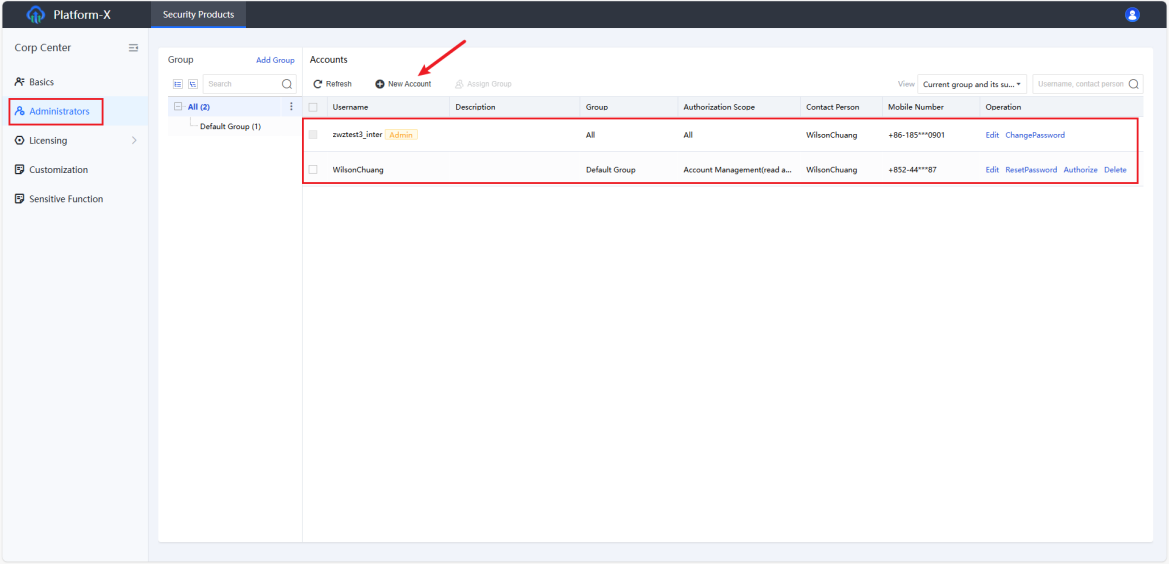Click the Refresh circular arrow icon
The image size is (1169, 564).
click(x=318, y=84)
